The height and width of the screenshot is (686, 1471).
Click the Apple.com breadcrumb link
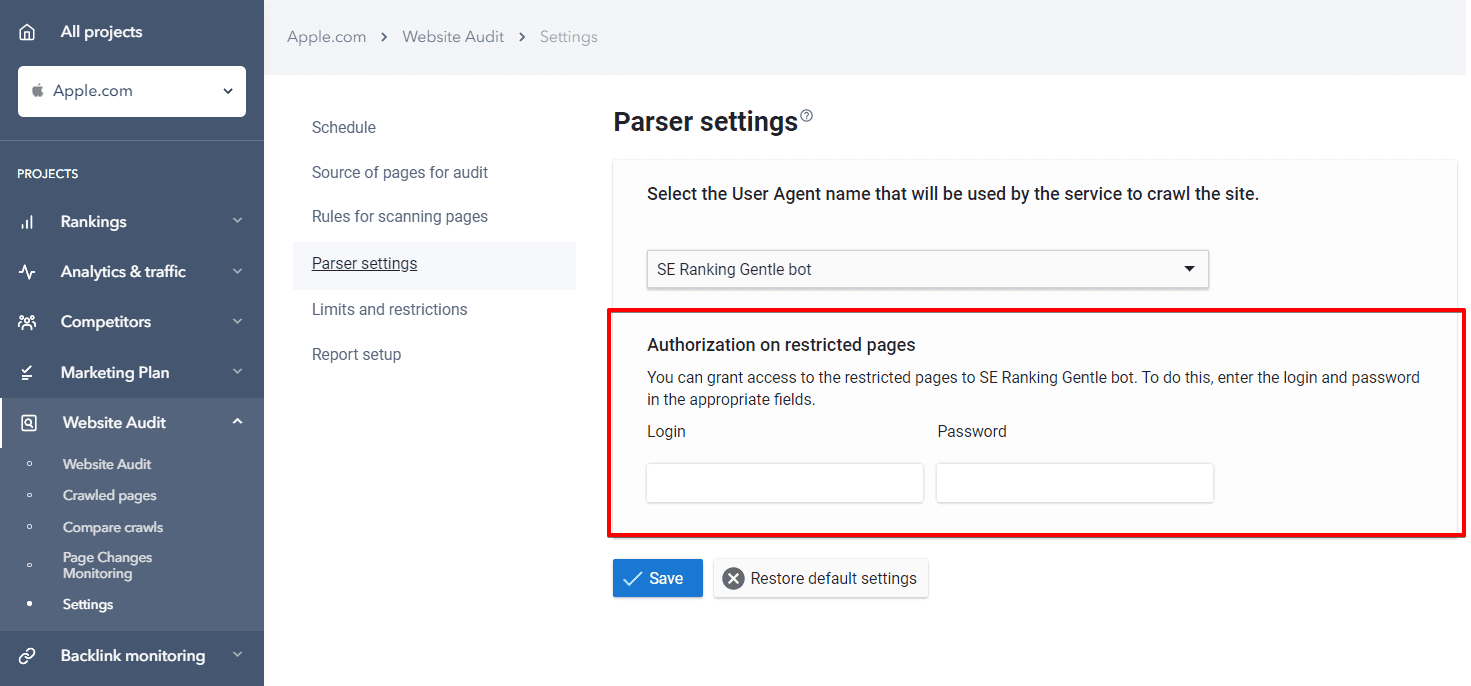pos(327,37)
